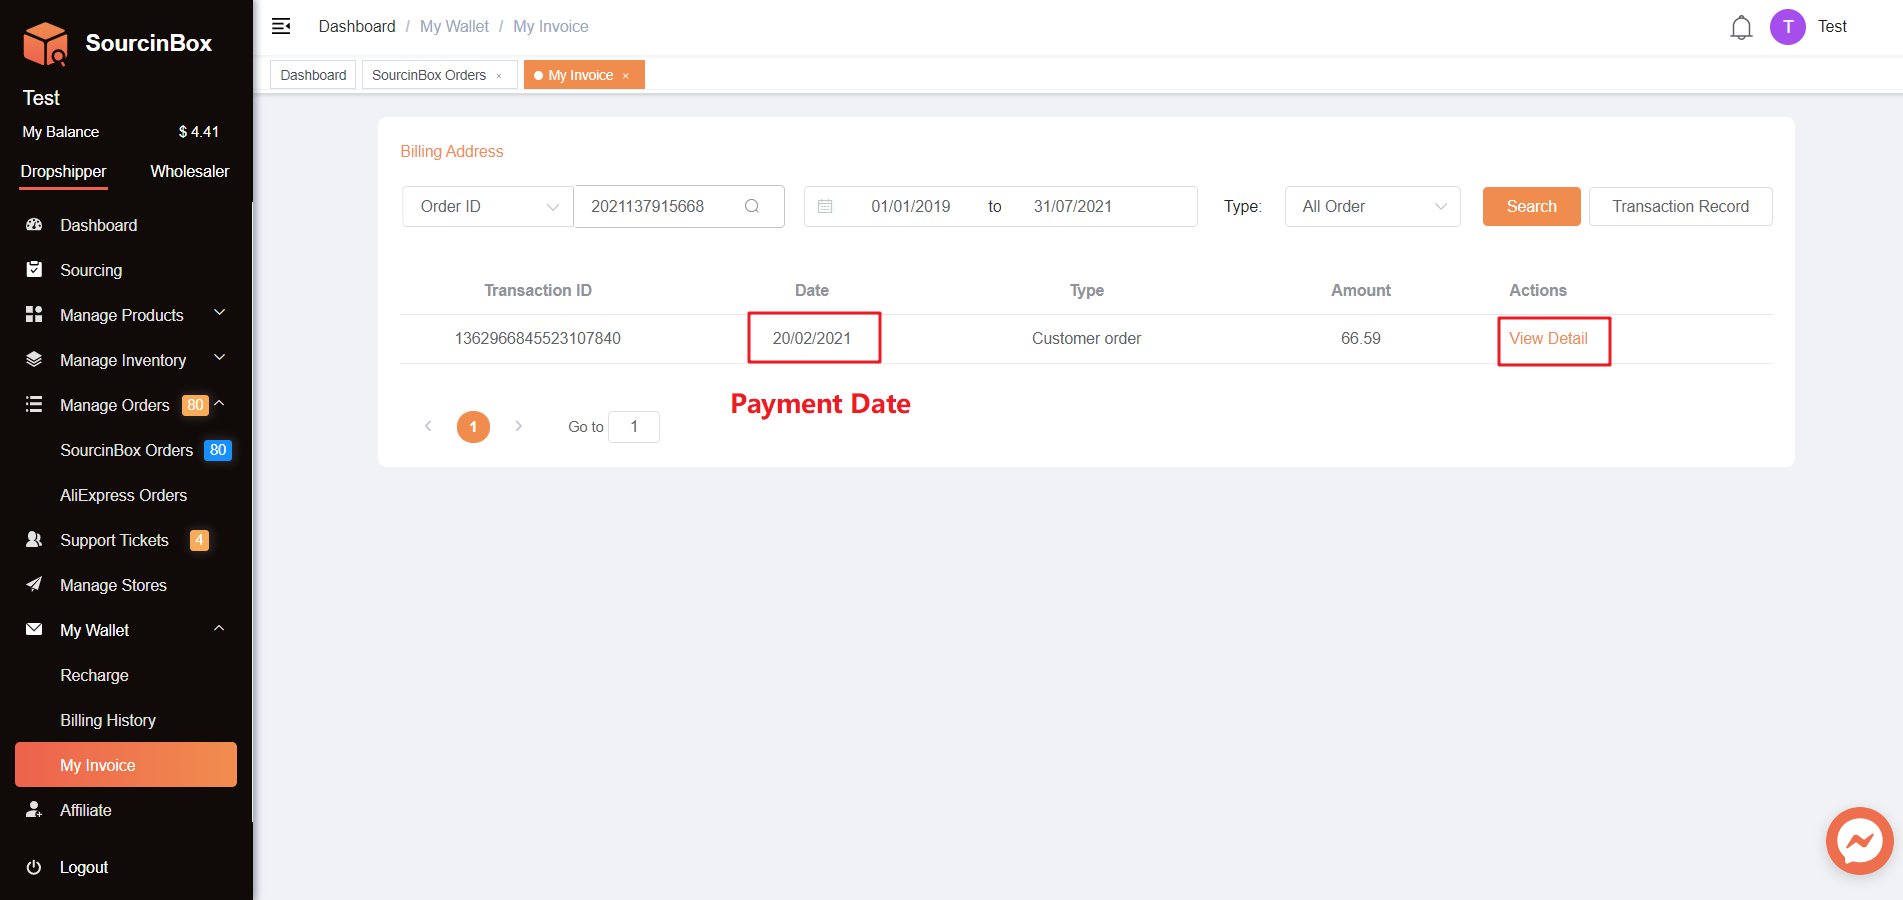Screen dimensions: 1903x900
Task: Open the Transaction Record button
Action: click(x=1680, y=206)
